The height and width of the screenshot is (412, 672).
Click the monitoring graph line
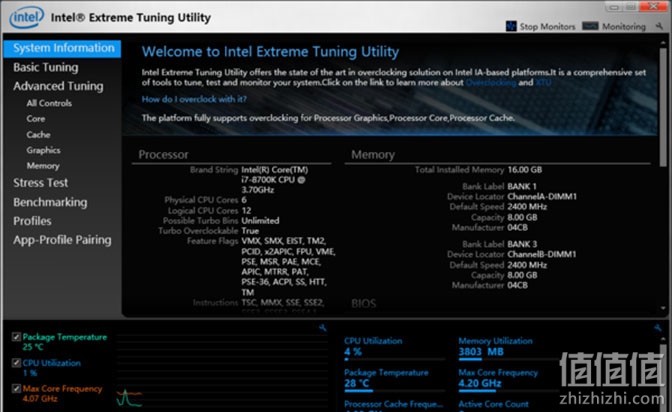coord(129,398)
